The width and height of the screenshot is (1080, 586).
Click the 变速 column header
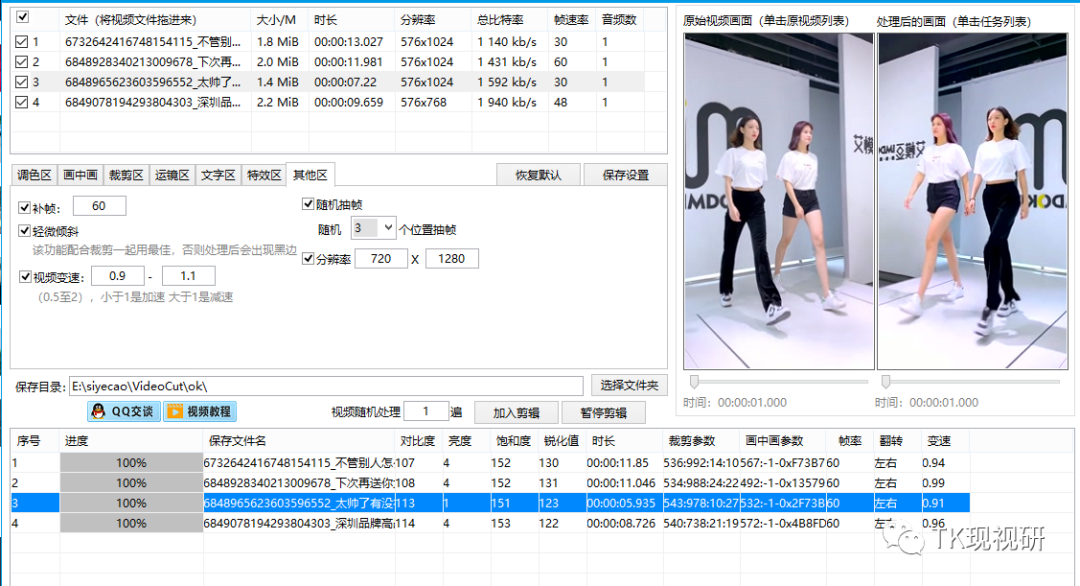tap(945, 441)
